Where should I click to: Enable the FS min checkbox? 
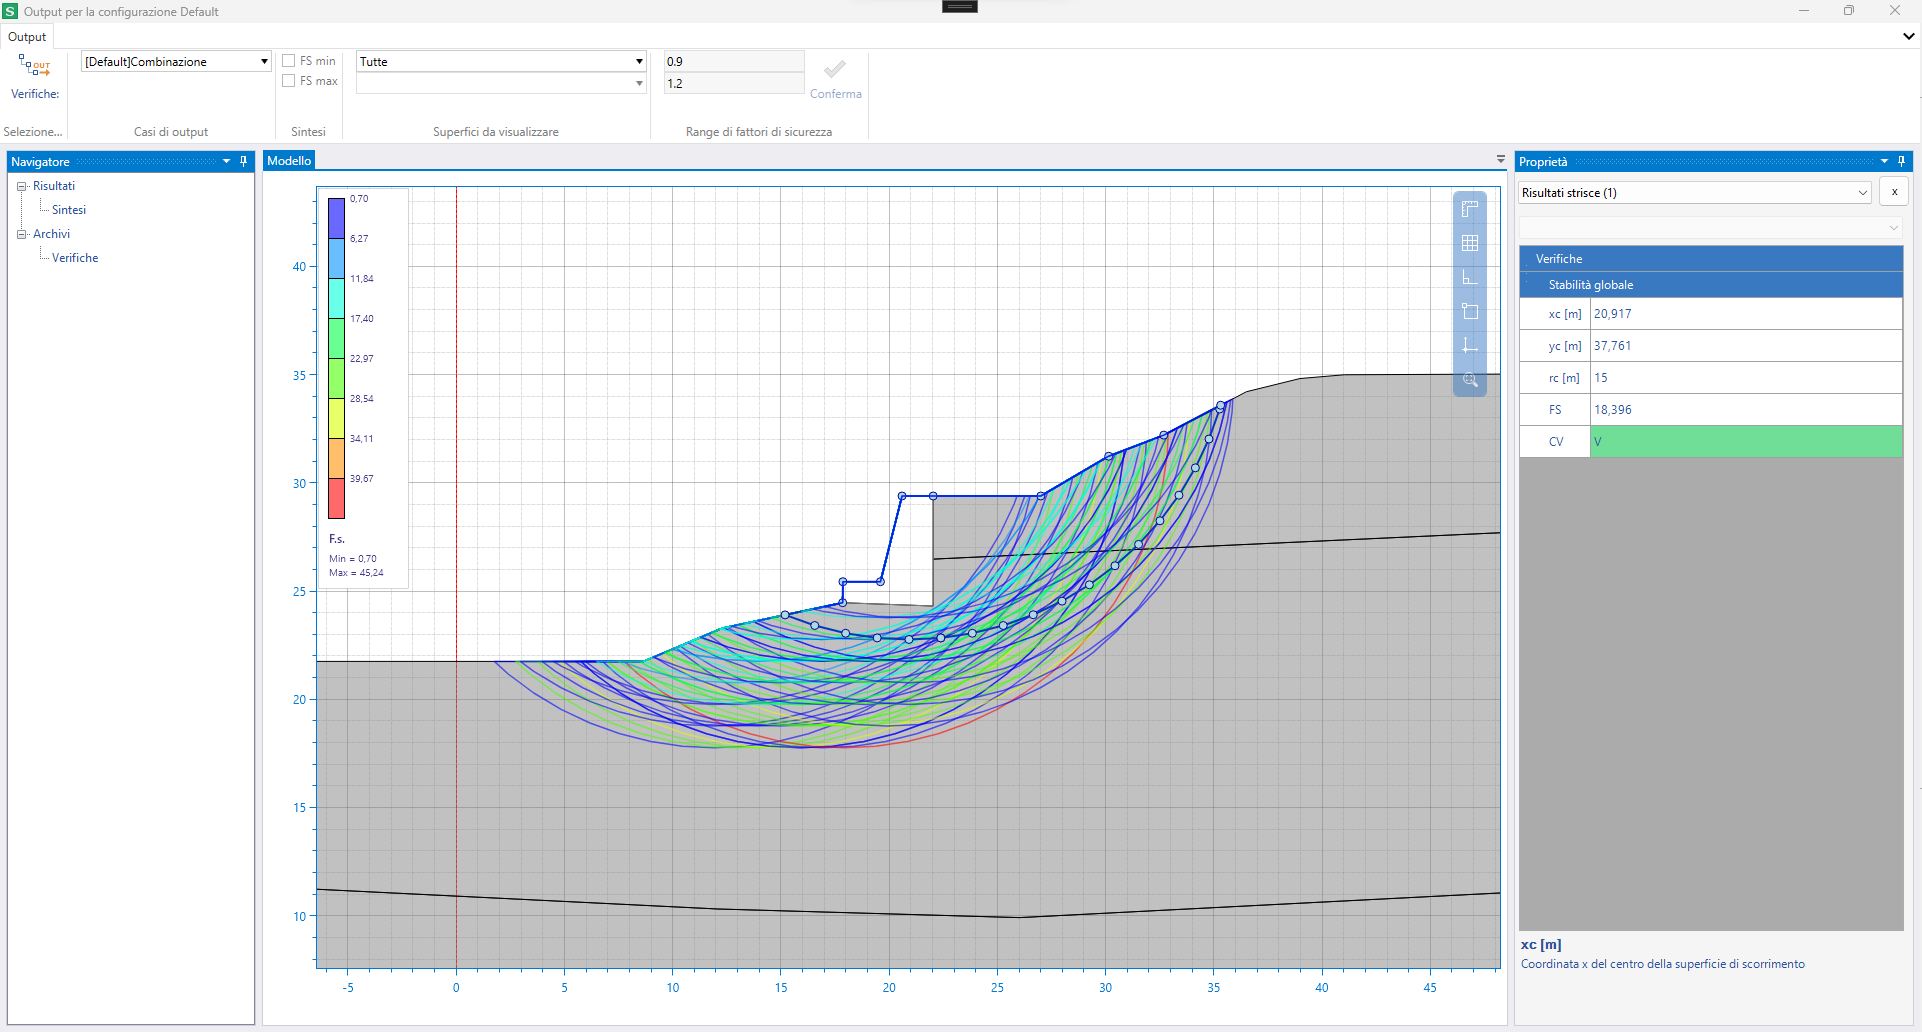click(x=289, y=61)
